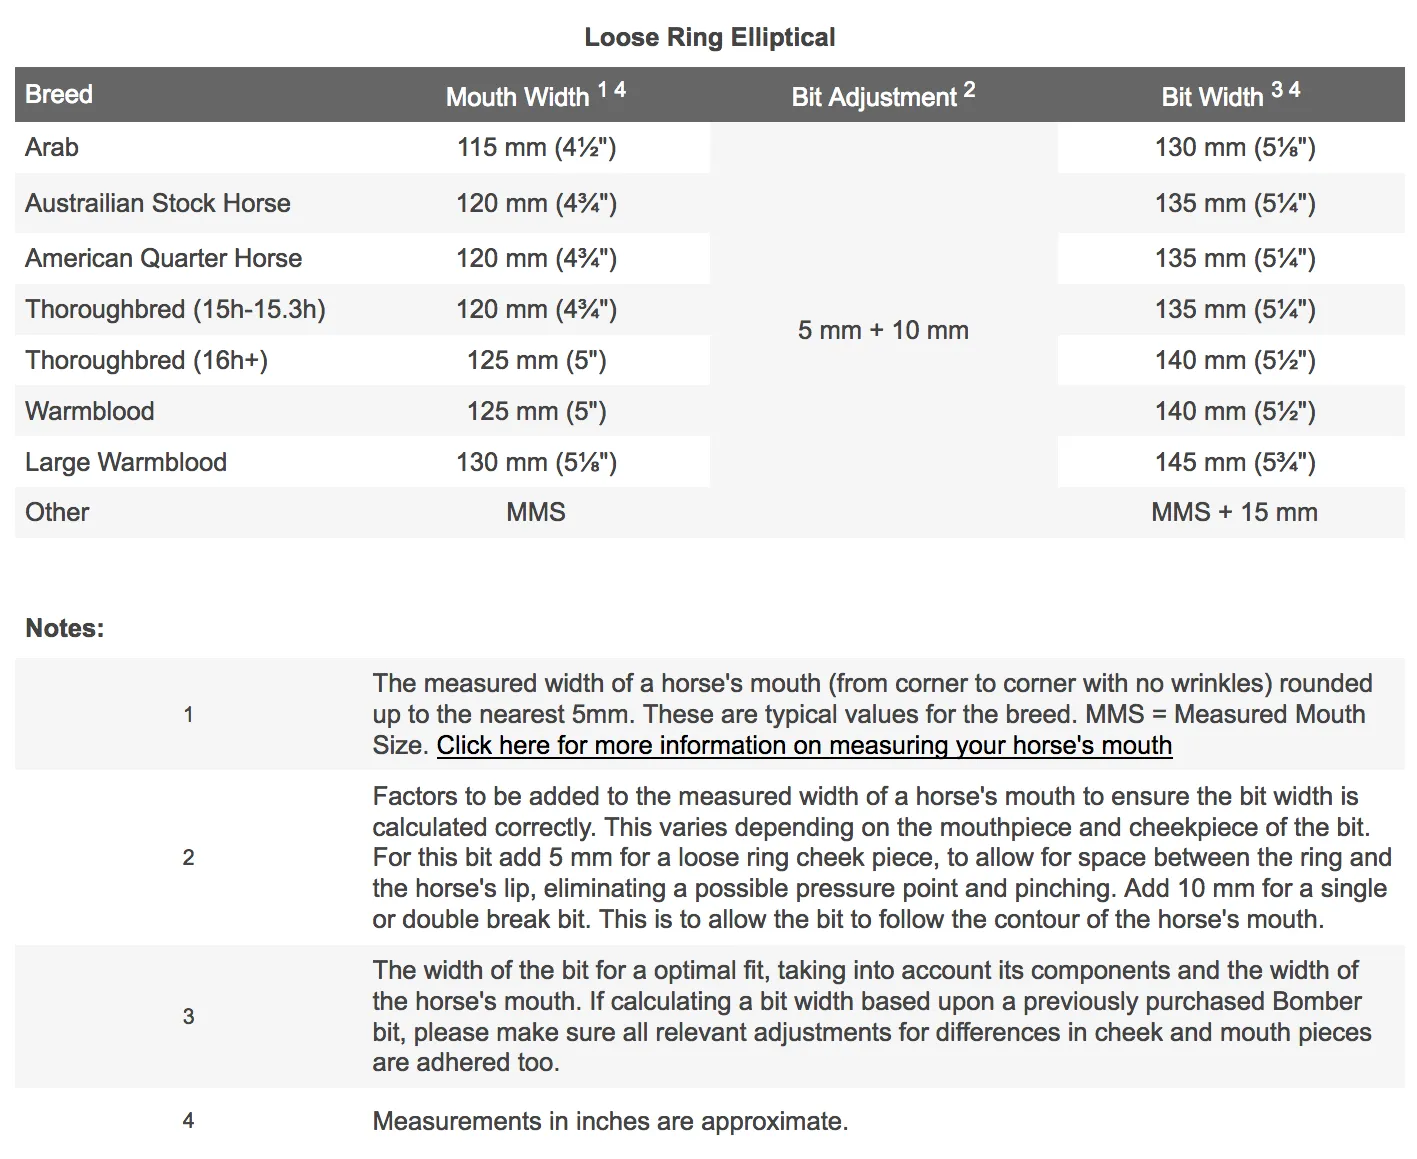This screenshot has height=1159, width=1417.
Task: Click the 115 mm (4½") mouth width cell
Action: (536, 148)
